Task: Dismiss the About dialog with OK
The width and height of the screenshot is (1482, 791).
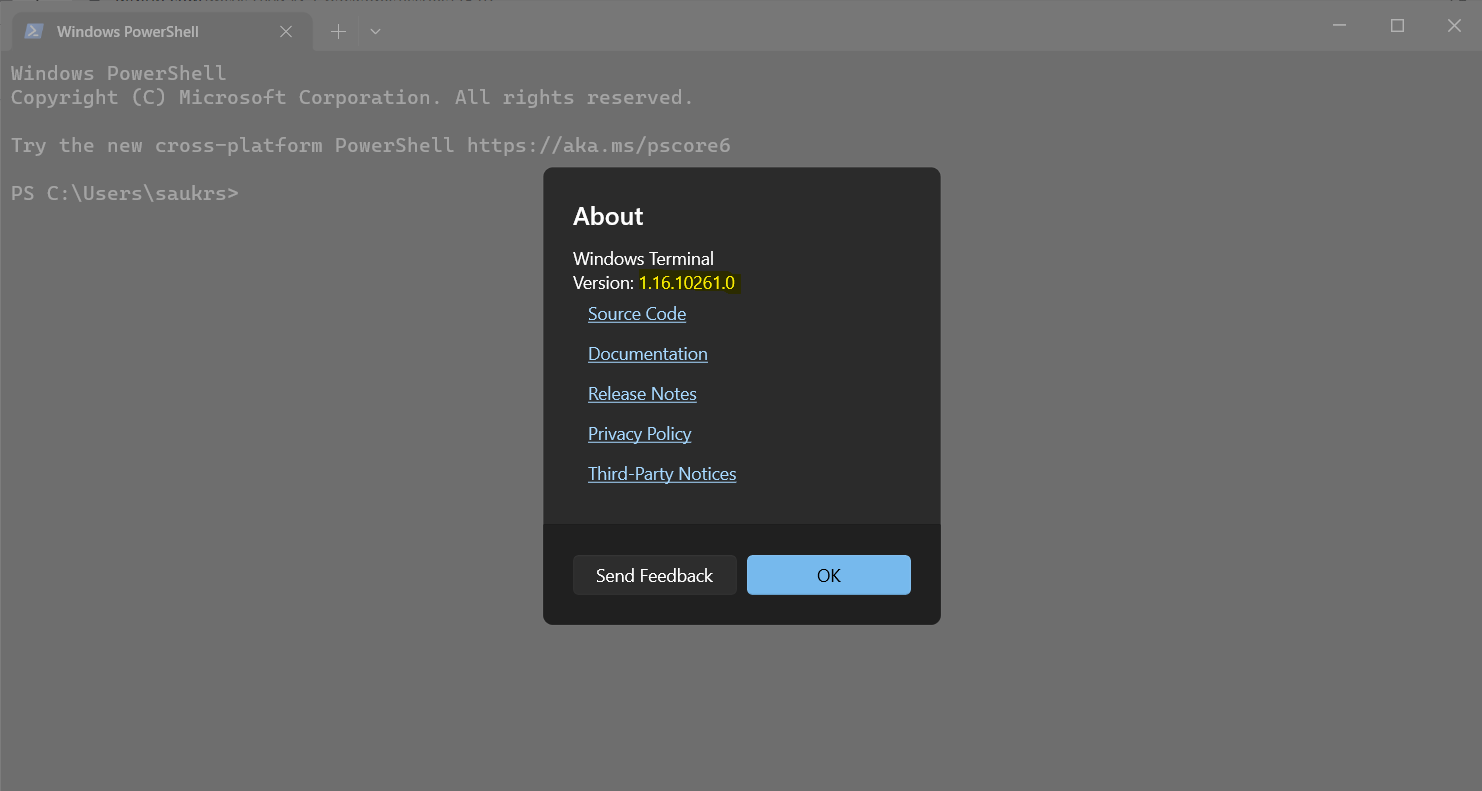Action: 828,575
